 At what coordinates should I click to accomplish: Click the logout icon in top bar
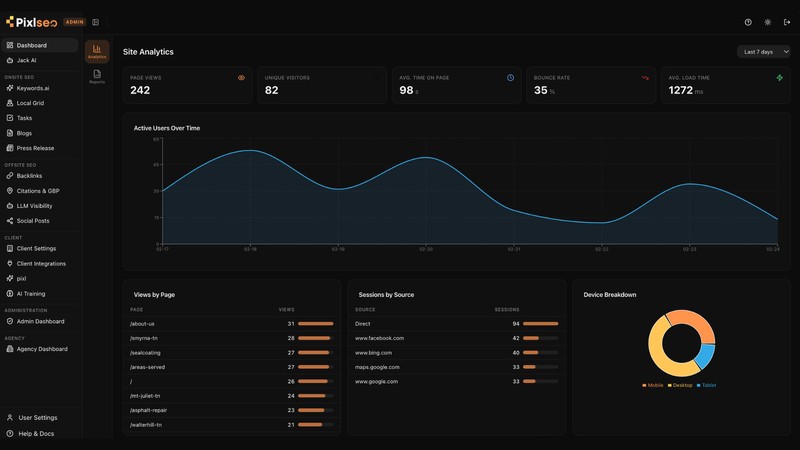(787, 22)
